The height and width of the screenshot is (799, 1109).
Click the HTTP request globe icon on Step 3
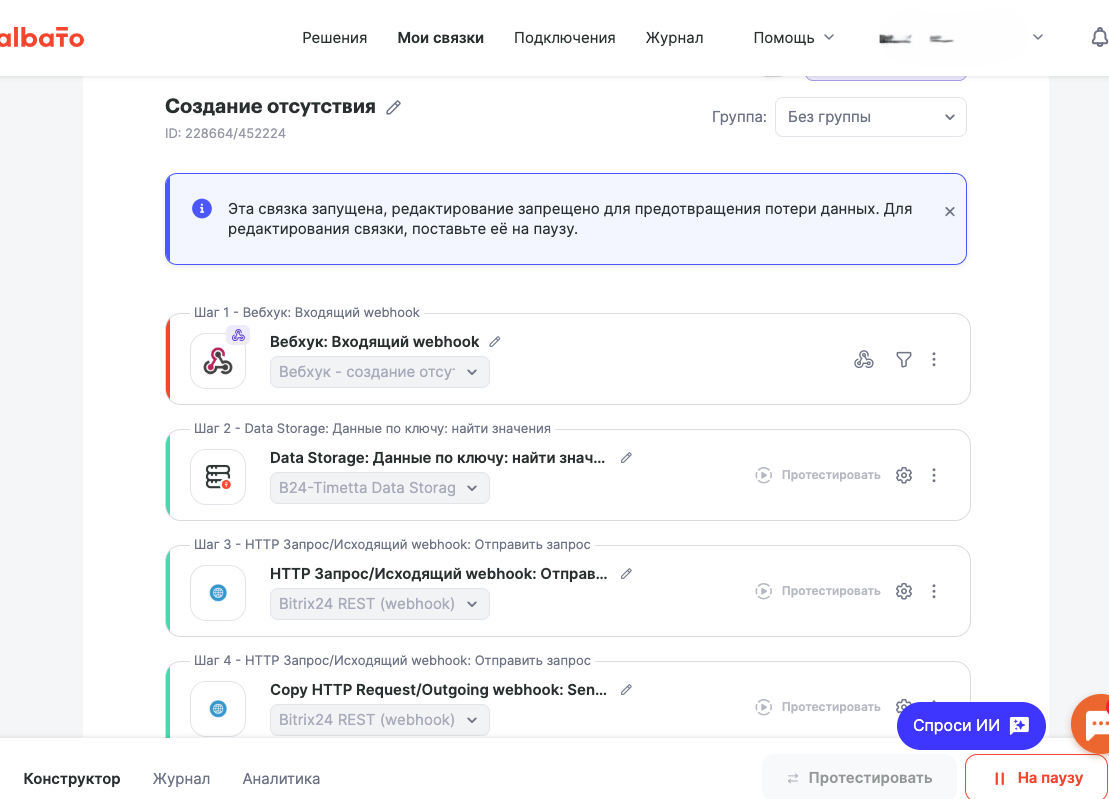point(218,593)
